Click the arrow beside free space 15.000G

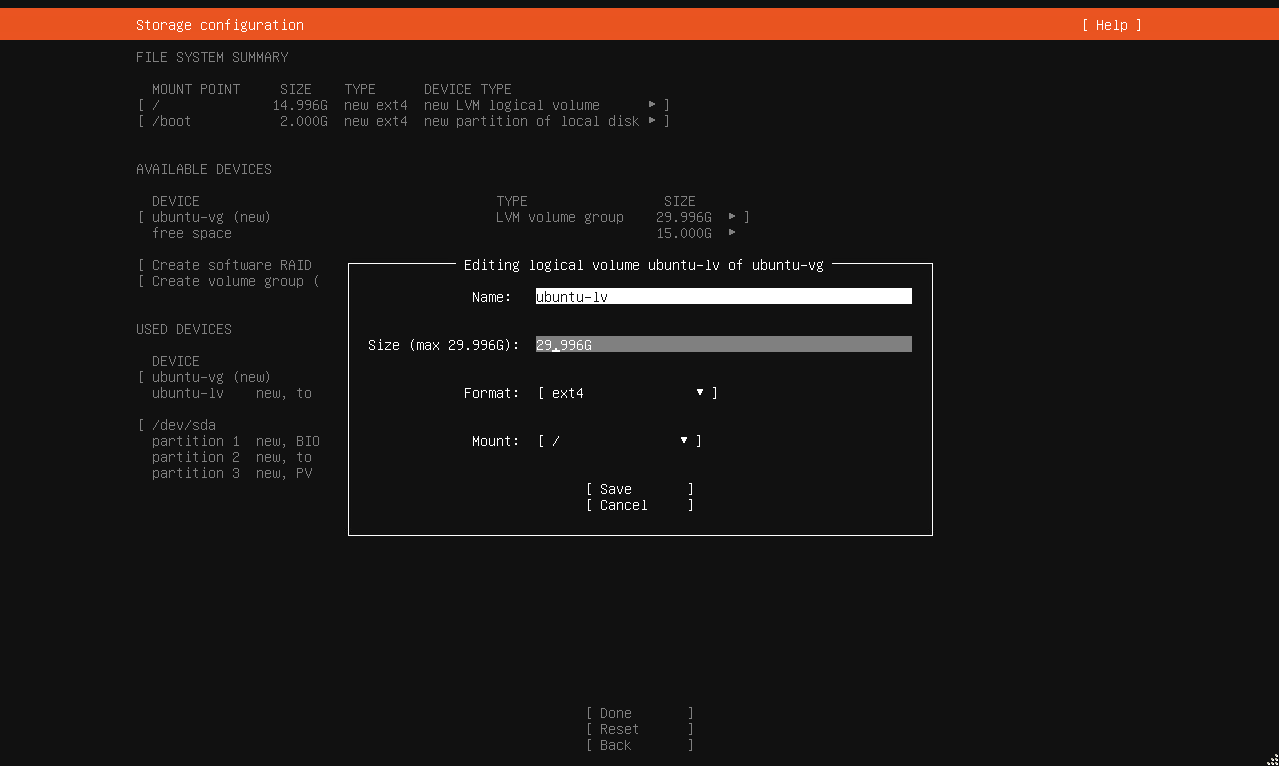[732, 233]
